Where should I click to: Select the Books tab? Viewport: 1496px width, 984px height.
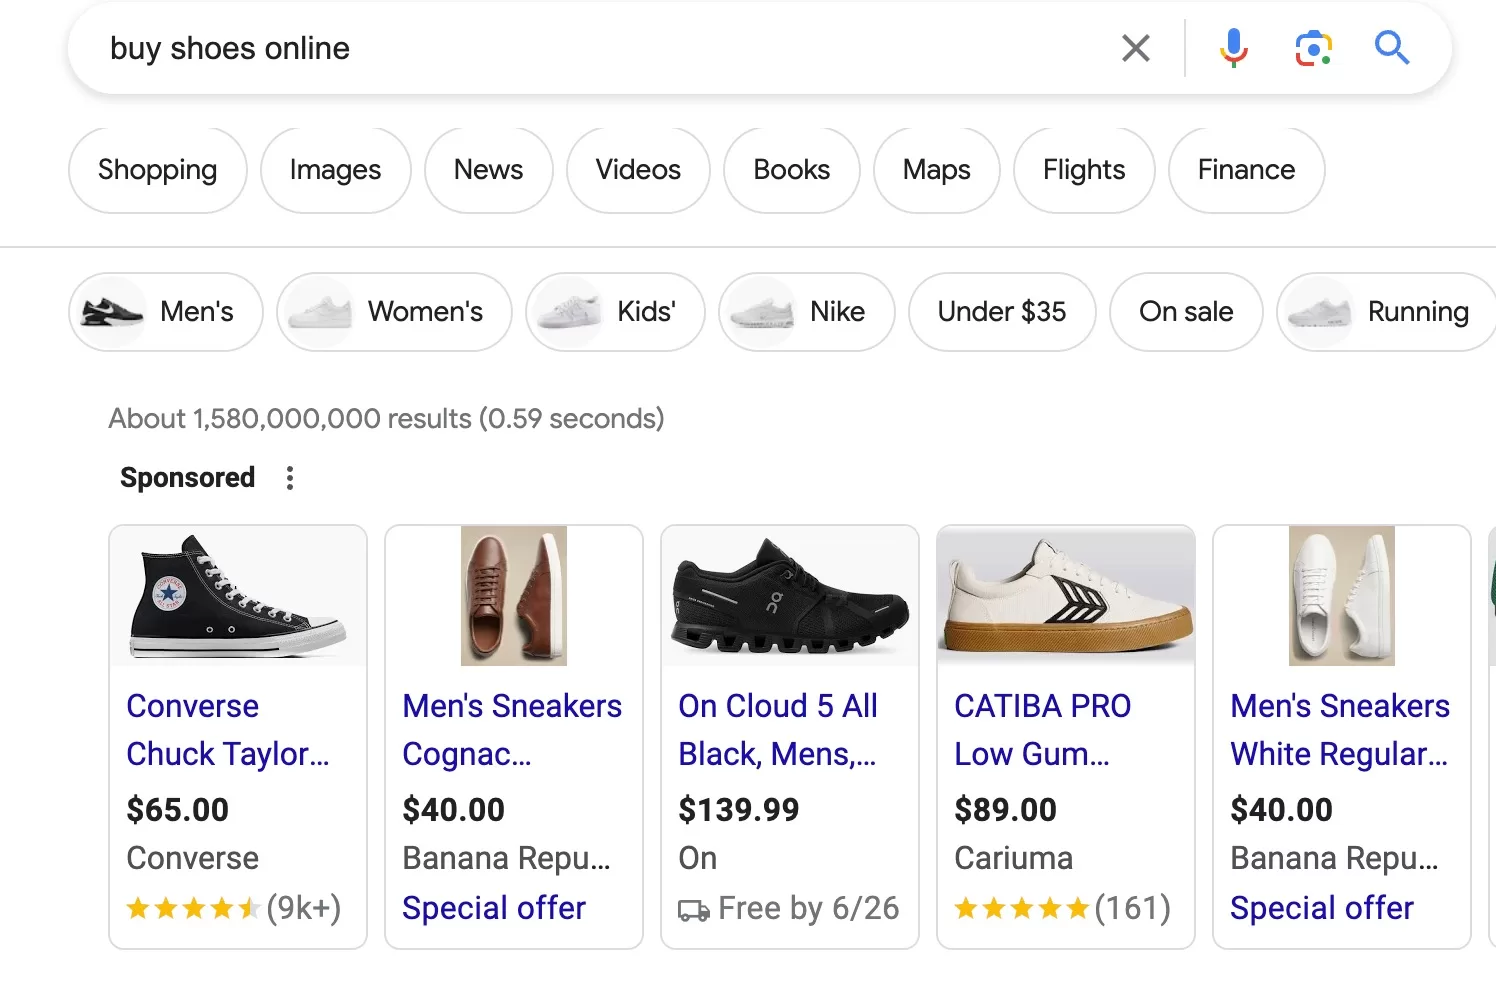pos(791,170)
